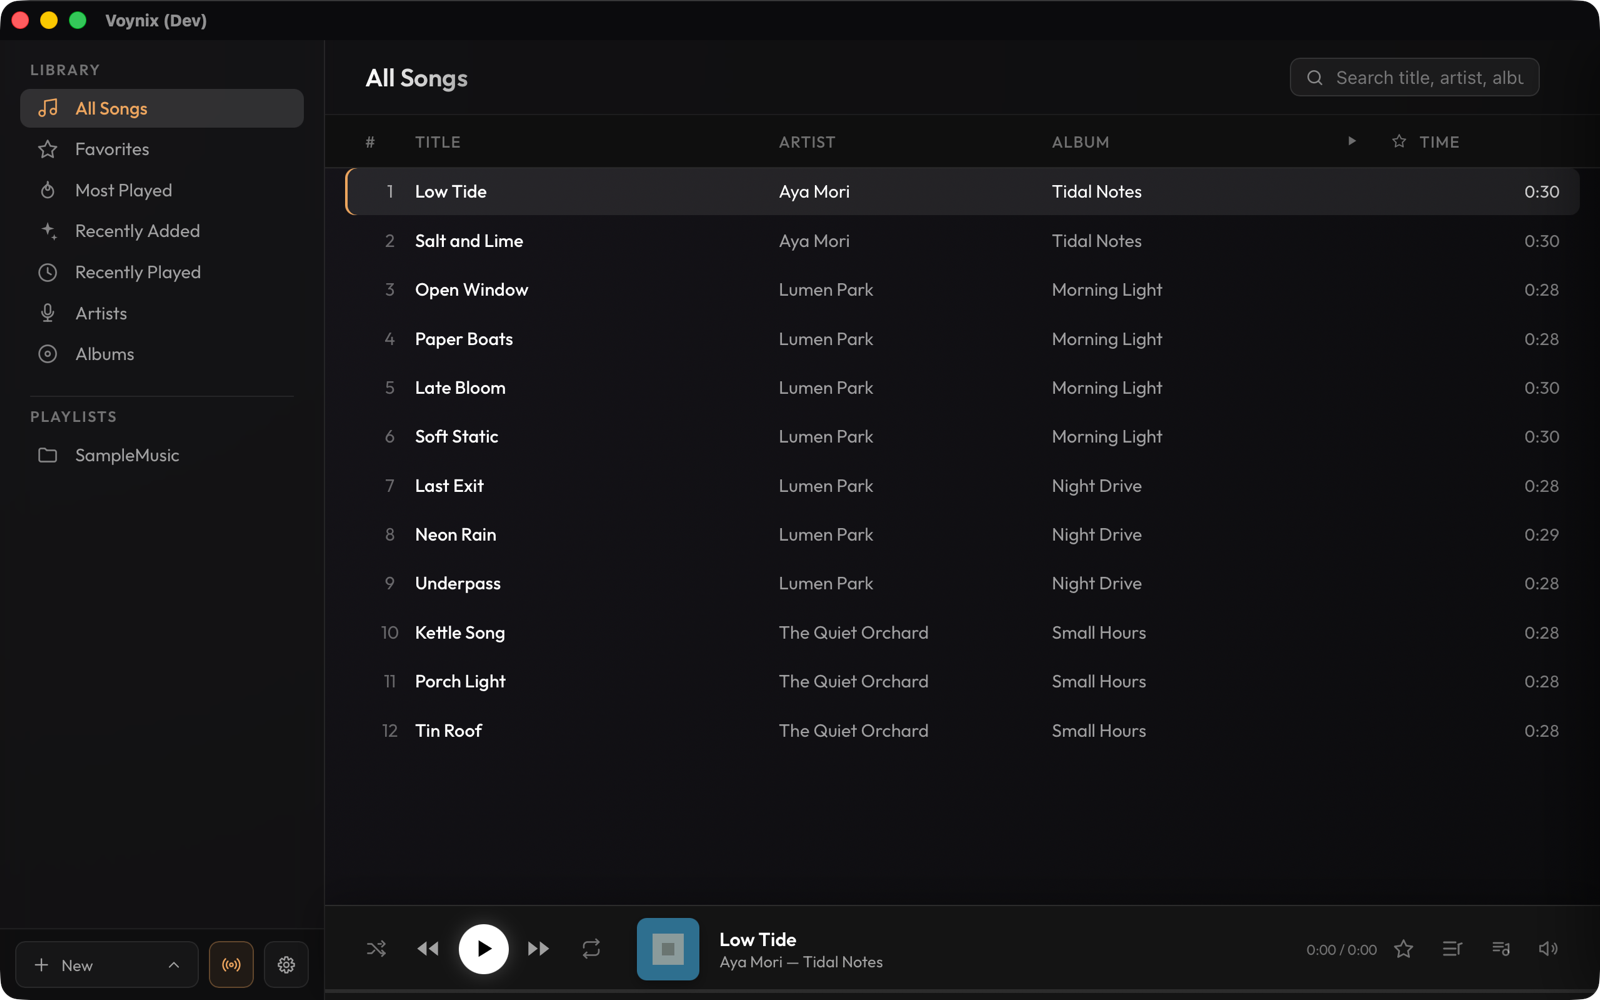Select the song Kettle Song
1600x1000 pixels.
click(962, 633)
